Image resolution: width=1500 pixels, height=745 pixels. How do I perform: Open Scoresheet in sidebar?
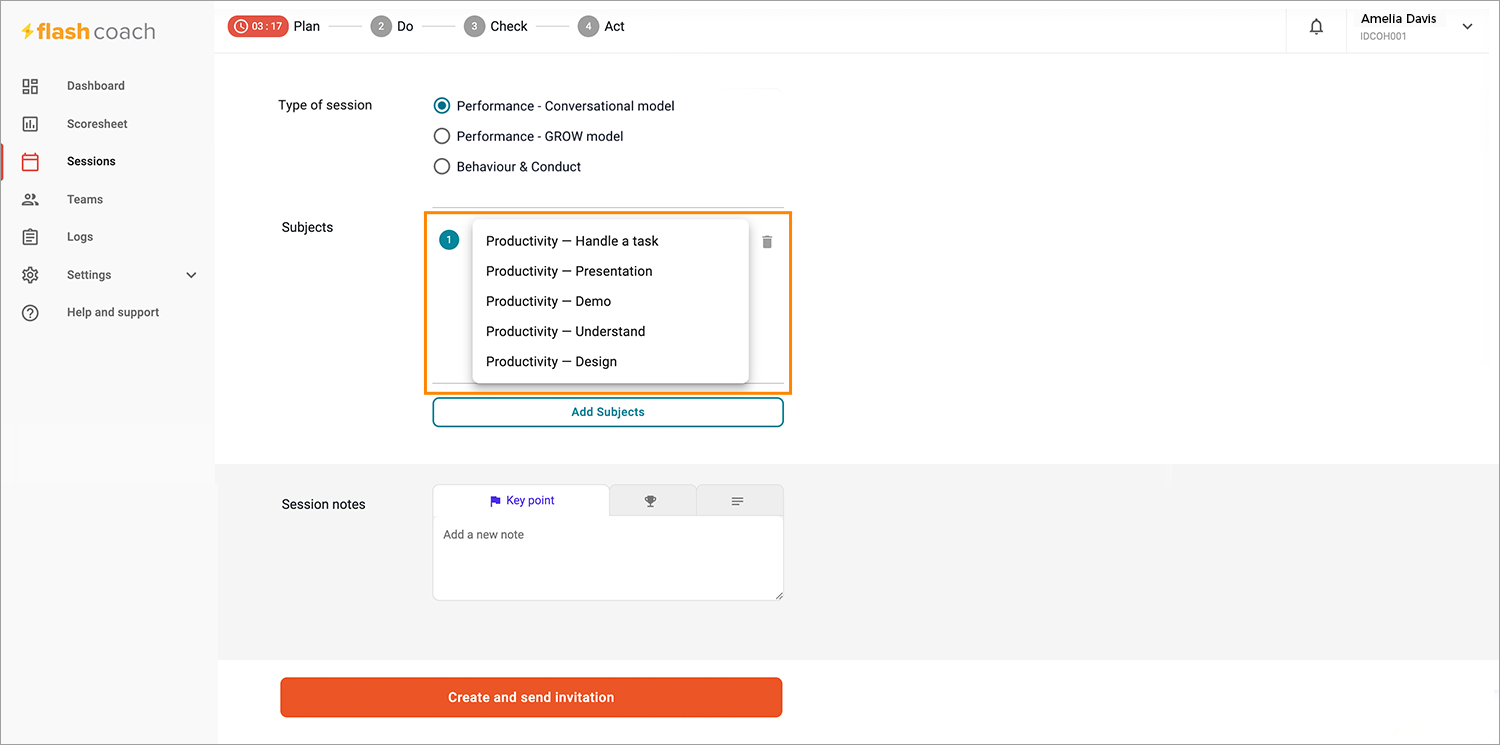97,124
